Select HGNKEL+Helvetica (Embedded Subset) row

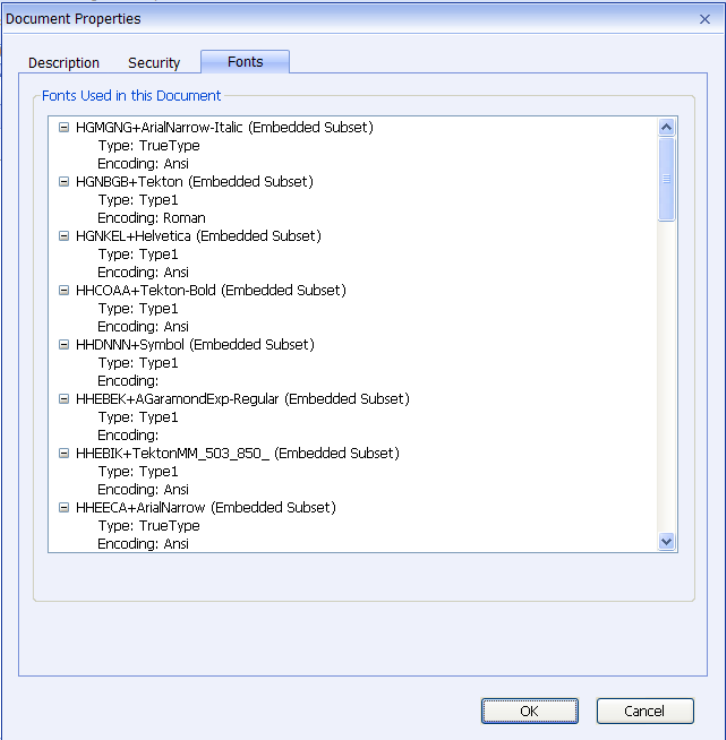tap(198, 236)
